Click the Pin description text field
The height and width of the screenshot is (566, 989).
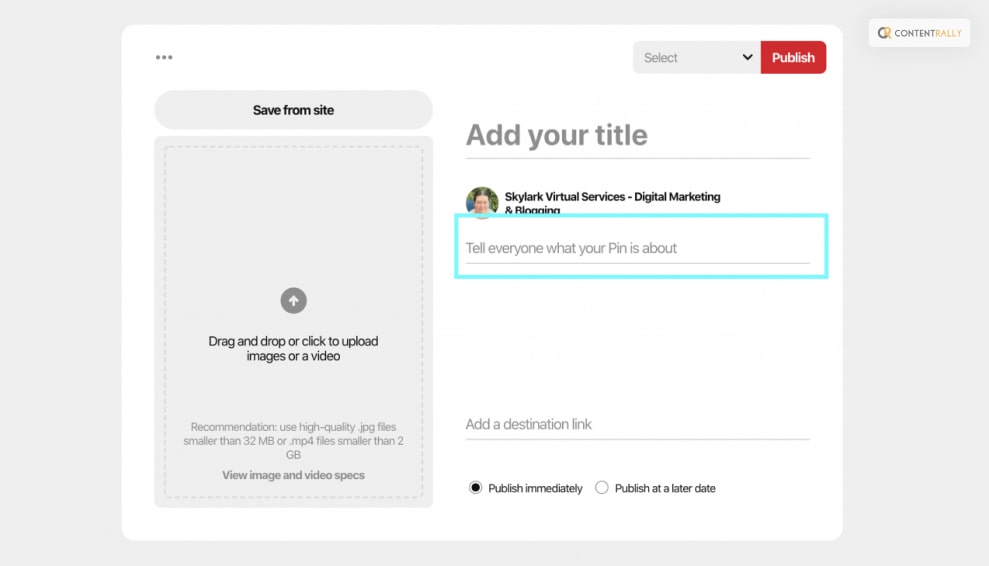pyautogui.click(x=636, y=248)
